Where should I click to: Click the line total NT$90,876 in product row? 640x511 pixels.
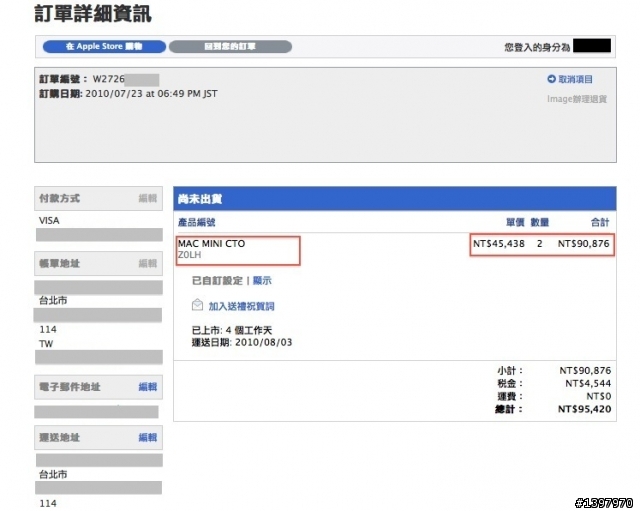point(583,244)
